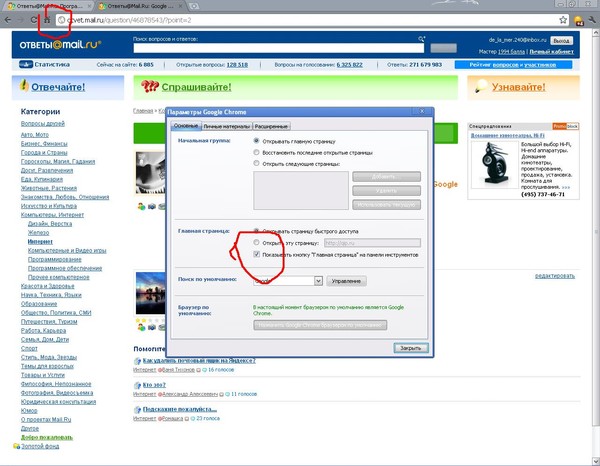
Task: Click the red question marks icon
Action: [150, 86]
